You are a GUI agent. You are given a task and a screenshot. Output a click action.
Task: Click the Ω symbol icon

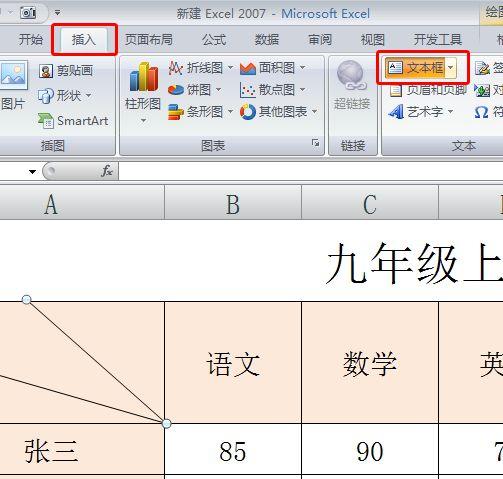[x=481, y=112]
